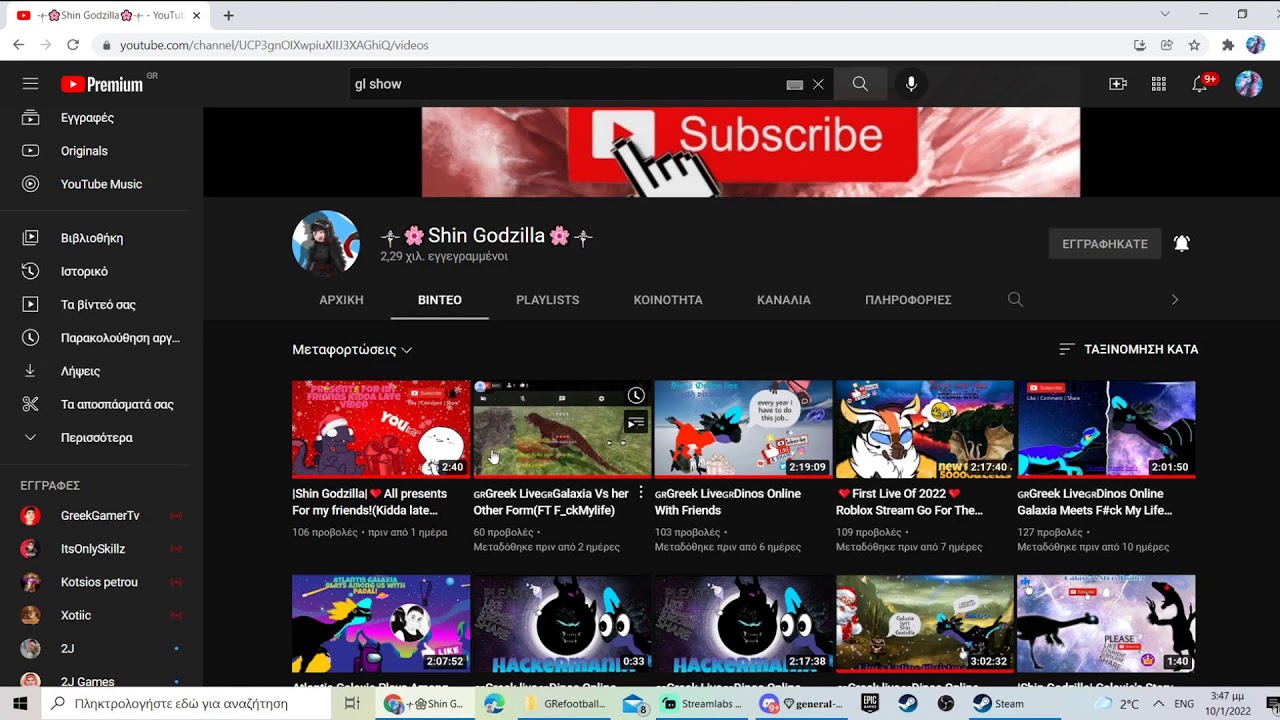Open account avatar menu

pos(1248,84)
